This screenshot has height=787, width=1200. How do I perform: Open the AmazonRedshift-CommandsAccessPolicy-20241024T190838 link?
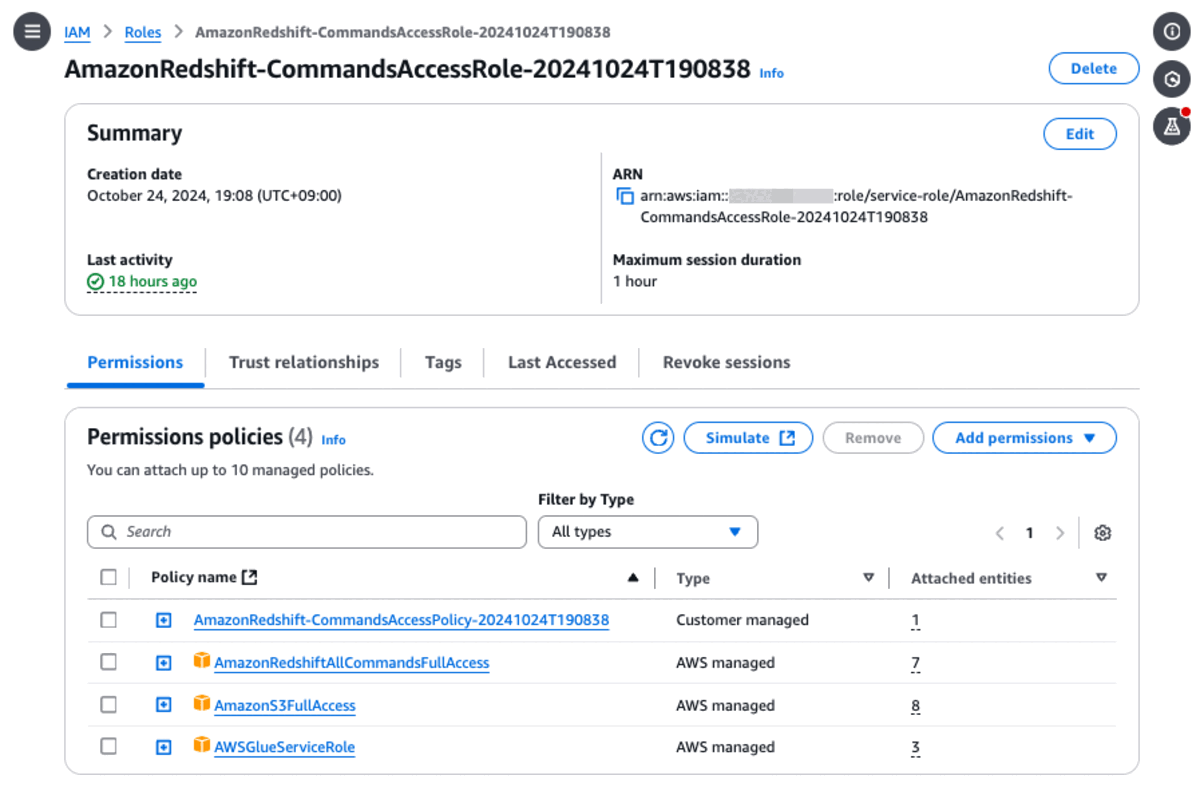click(x=401, y=620)
